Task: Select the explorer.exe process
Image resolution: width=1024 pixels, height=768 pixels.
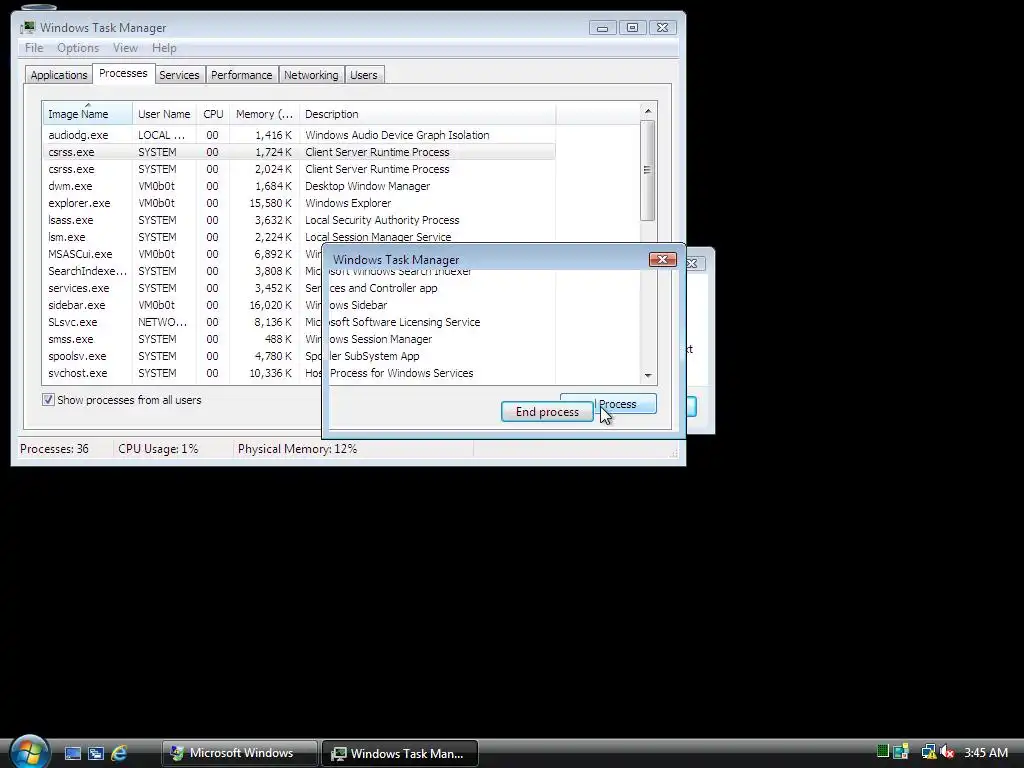Action: (x=299, y=202)
